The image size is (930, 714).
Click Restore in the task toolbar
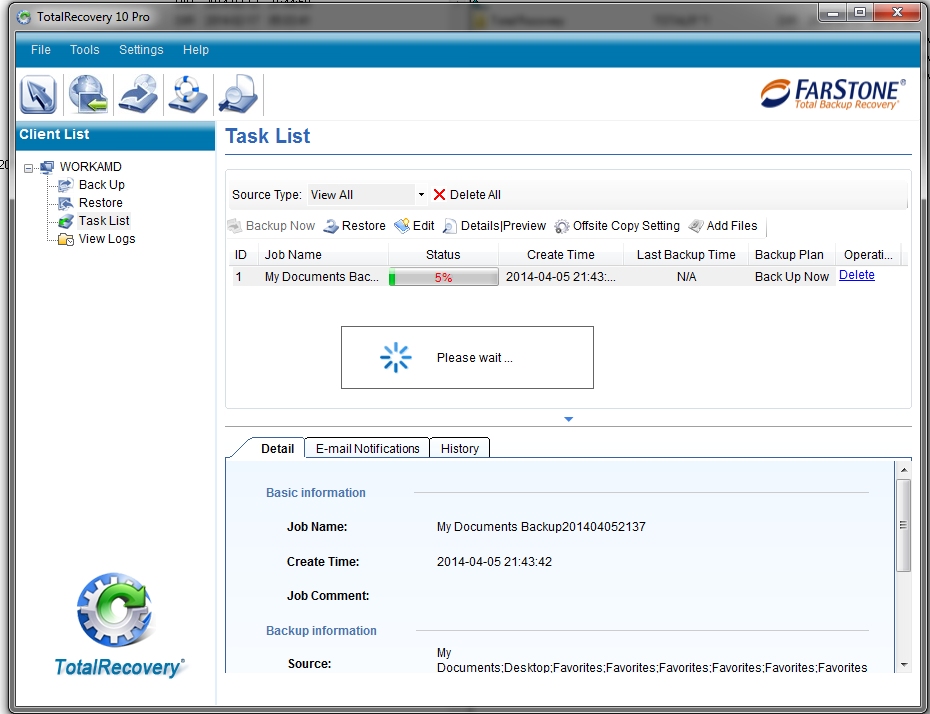(x=354, y=226)
